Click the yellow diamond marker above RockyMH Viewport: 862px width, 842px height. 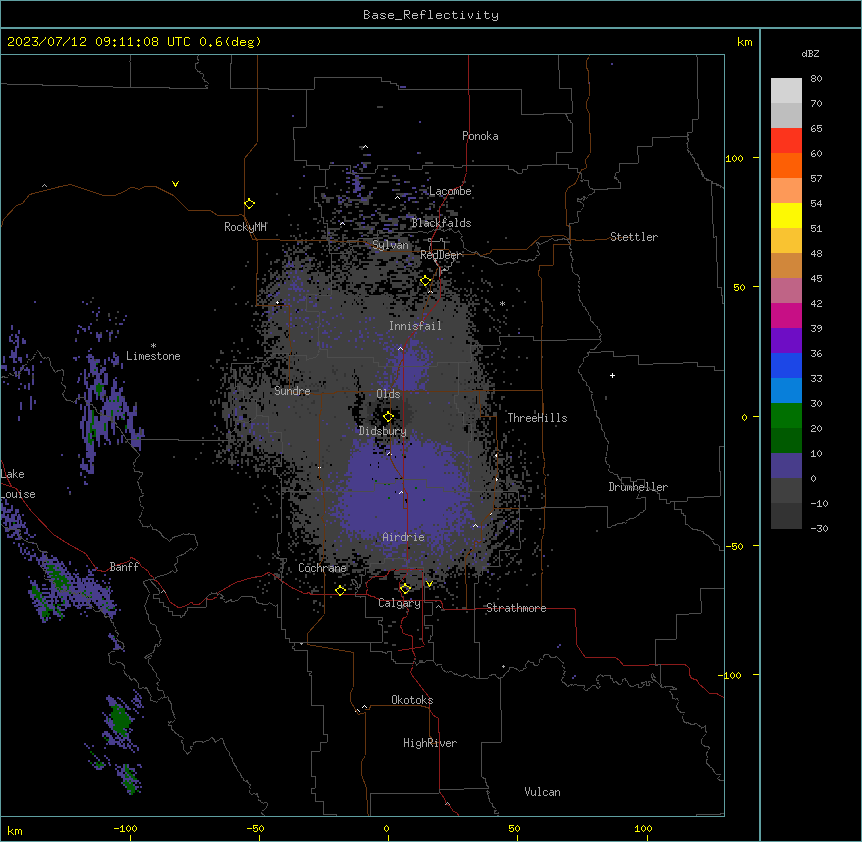point(249,204)
